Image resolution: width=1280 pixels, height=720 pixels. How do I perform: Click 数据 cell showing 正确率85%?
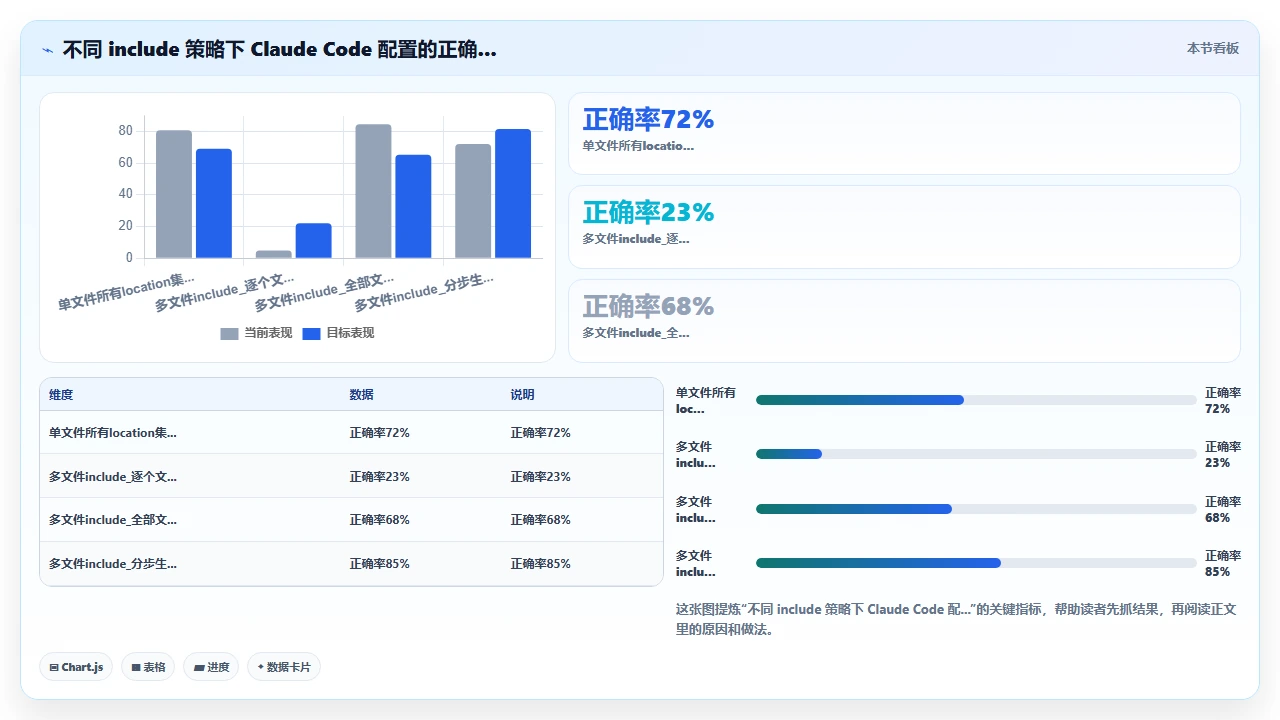click(379, 564)
